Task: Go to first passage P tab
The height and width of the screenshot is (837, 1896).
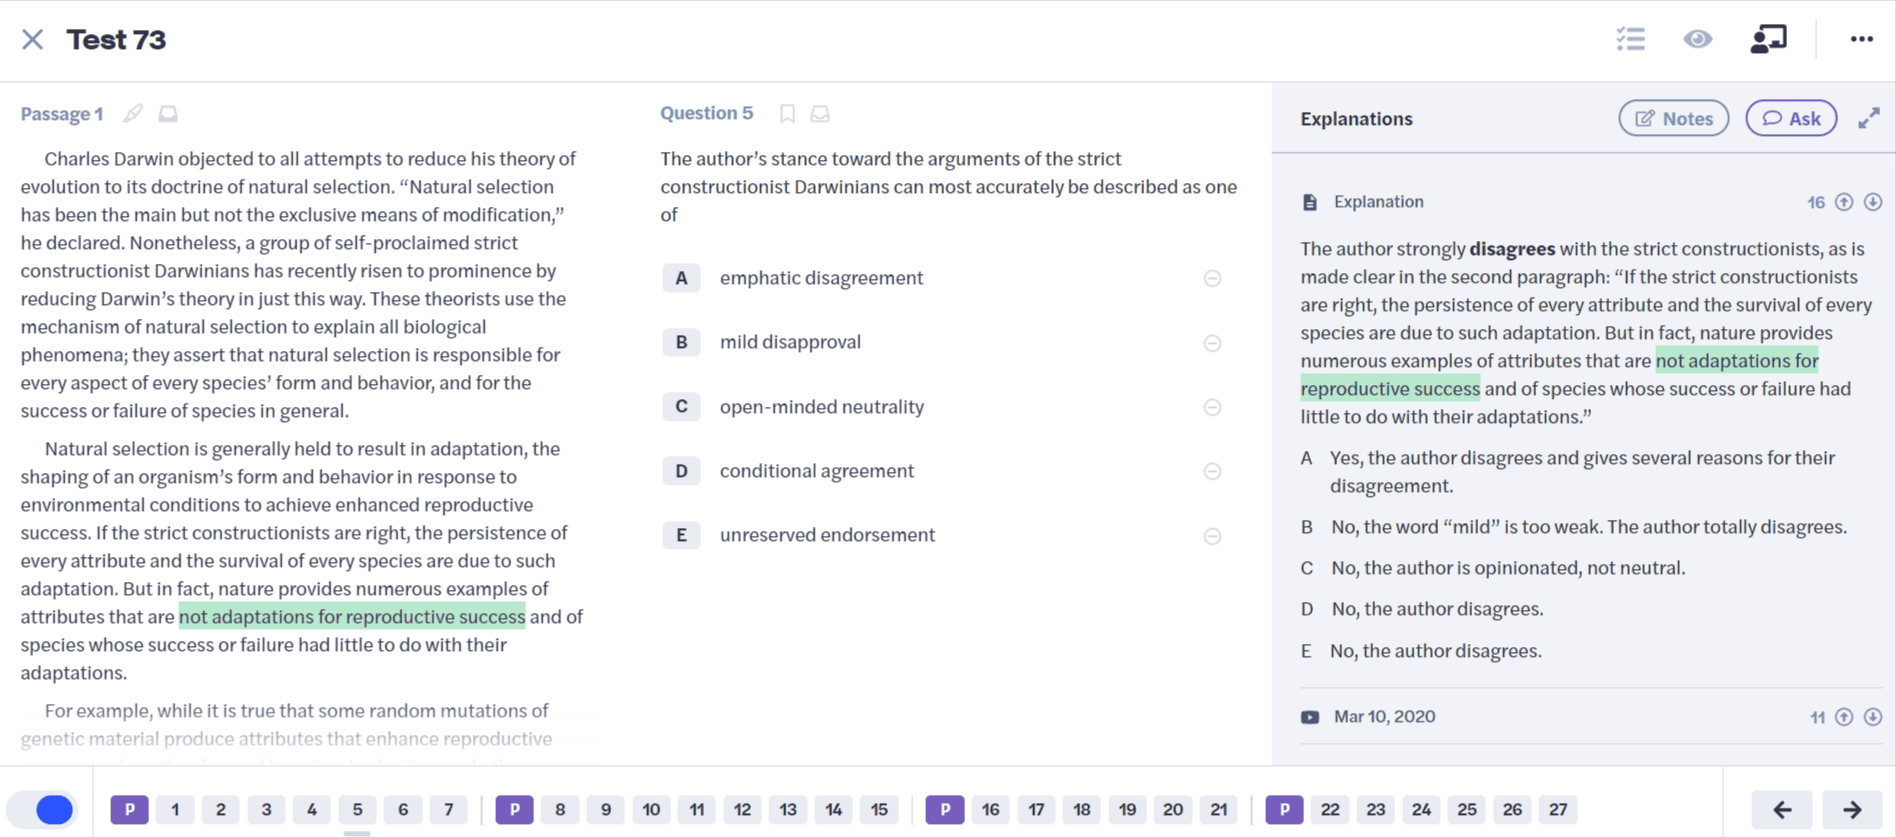Action: pos(130,809)
